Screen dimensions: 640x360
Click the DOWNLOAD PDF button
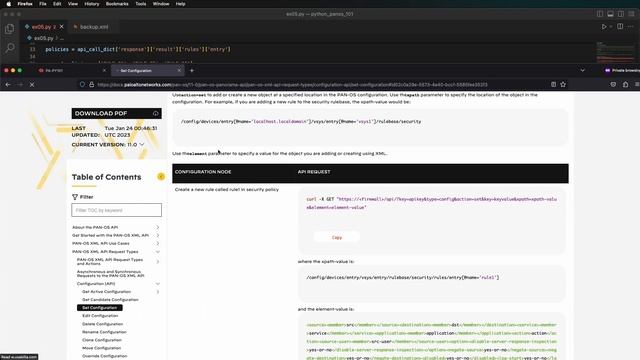pyautogui.click(x=116, y=113)
